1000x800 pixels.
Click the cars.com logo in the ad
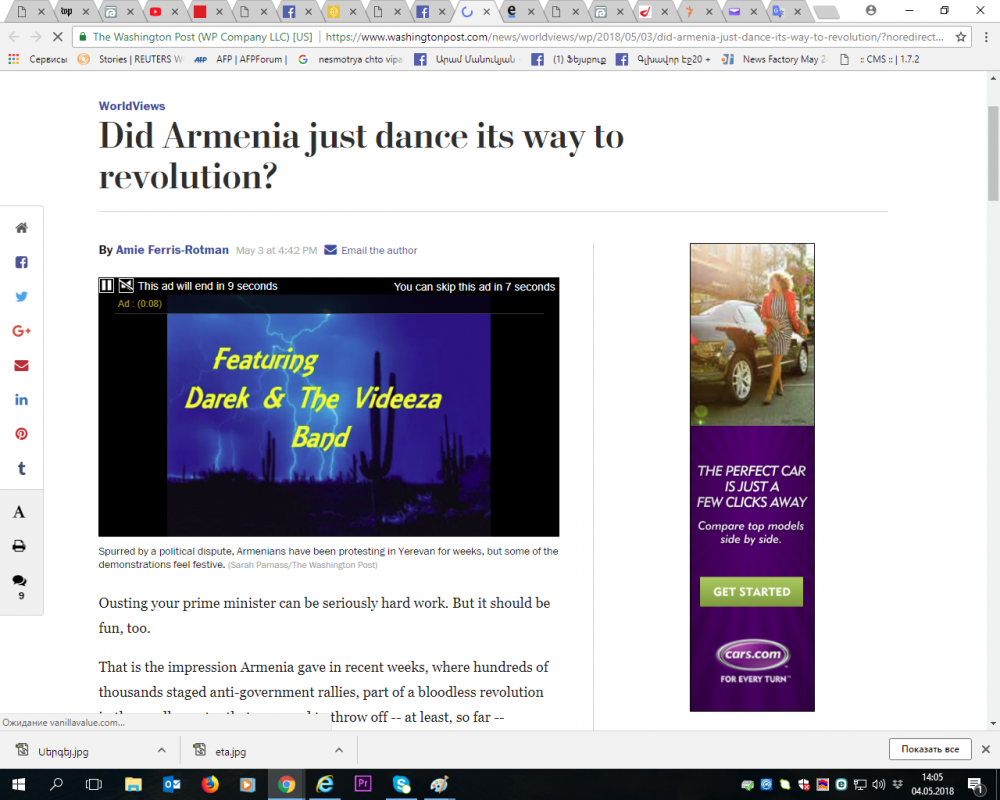coord(753,654)
